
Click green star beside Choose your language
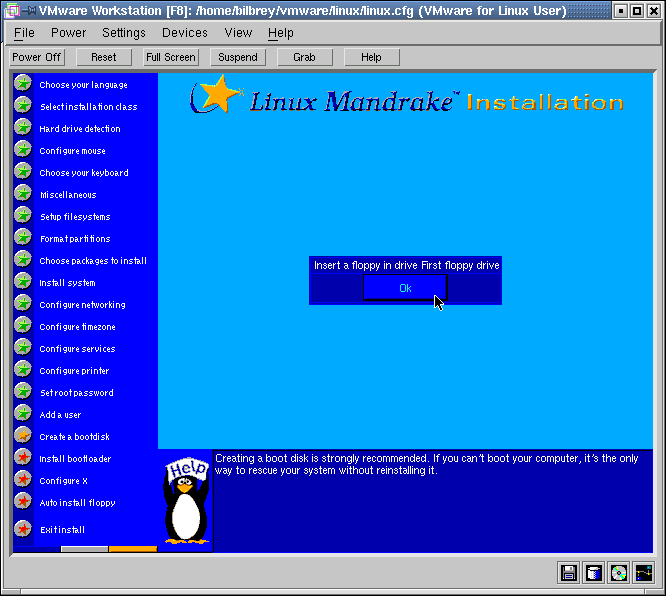pyautogui.click(x=23, y=84)
